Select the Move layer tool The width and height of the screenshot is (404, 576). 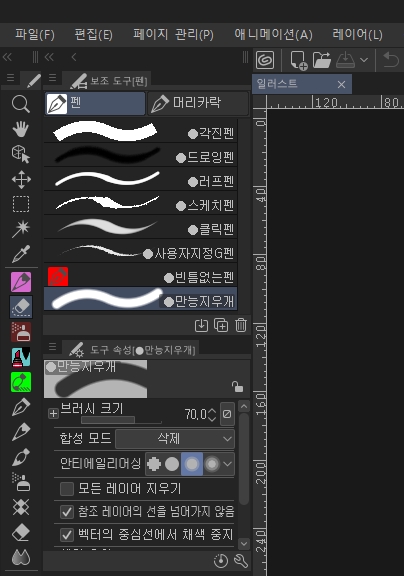pos(21,179)
